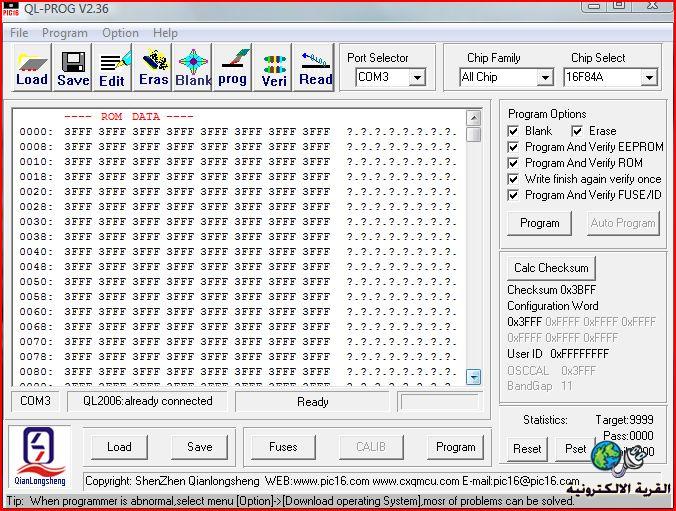This screenshot has width=676, height=511.
Task: Click the QianLongsheng logo image
Action: click(x=39, y=456)
